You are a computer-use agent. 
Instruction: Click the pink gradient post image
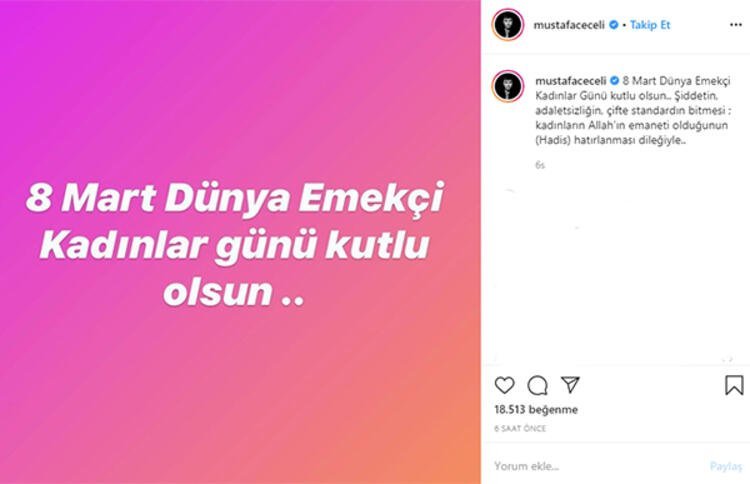point(240,242)
